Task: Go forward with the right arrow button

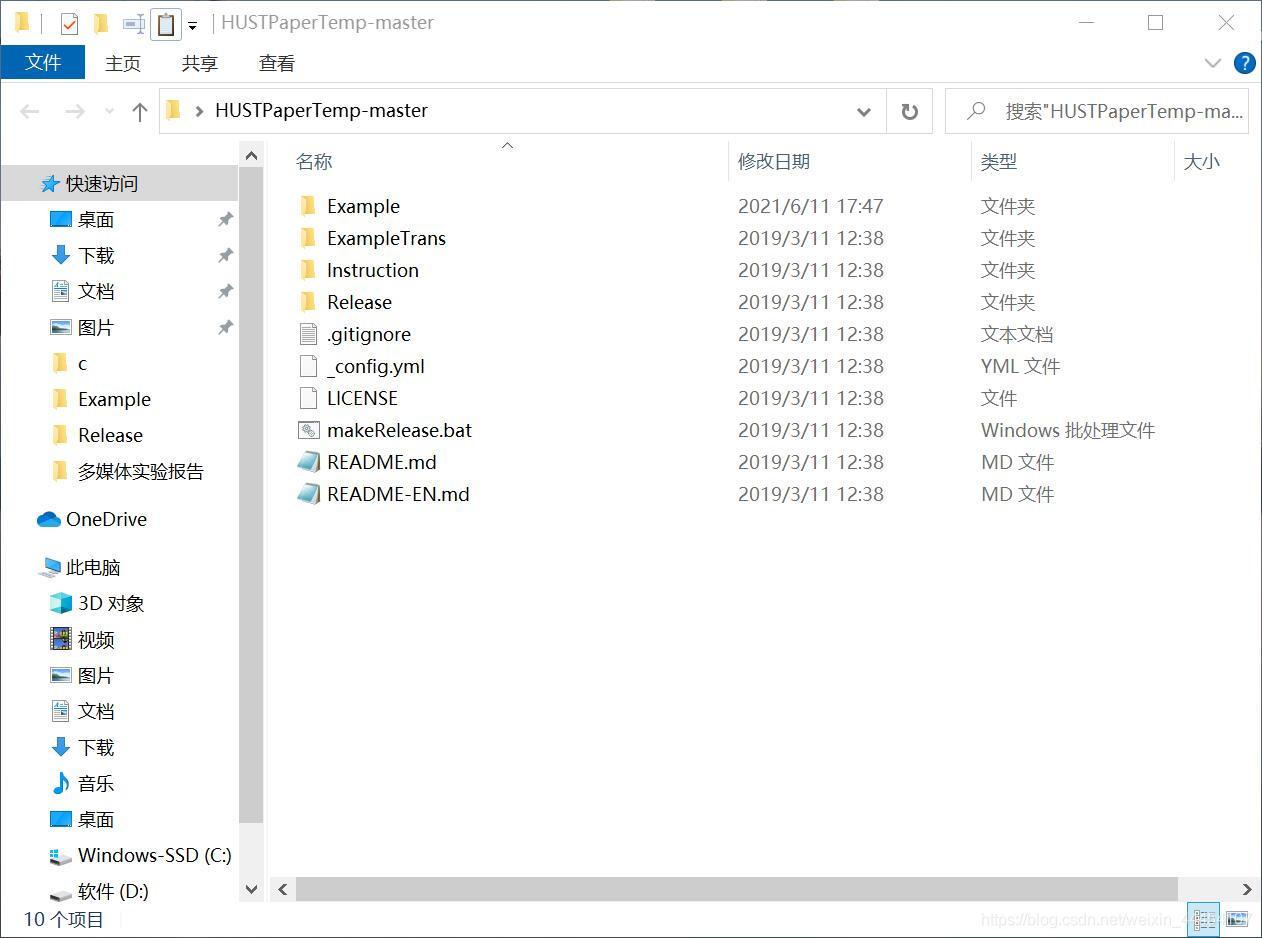Action: [75, 111]
